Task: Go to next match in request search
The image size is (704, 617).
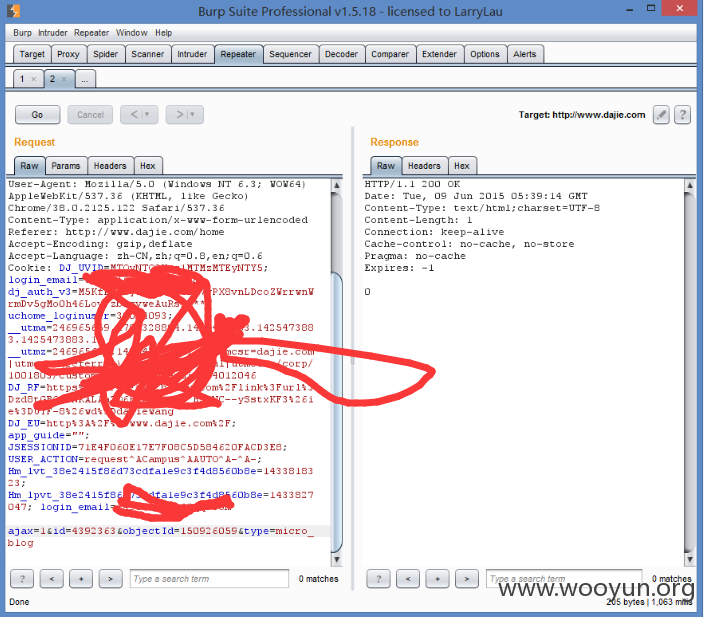Action: tap(110, 579)
